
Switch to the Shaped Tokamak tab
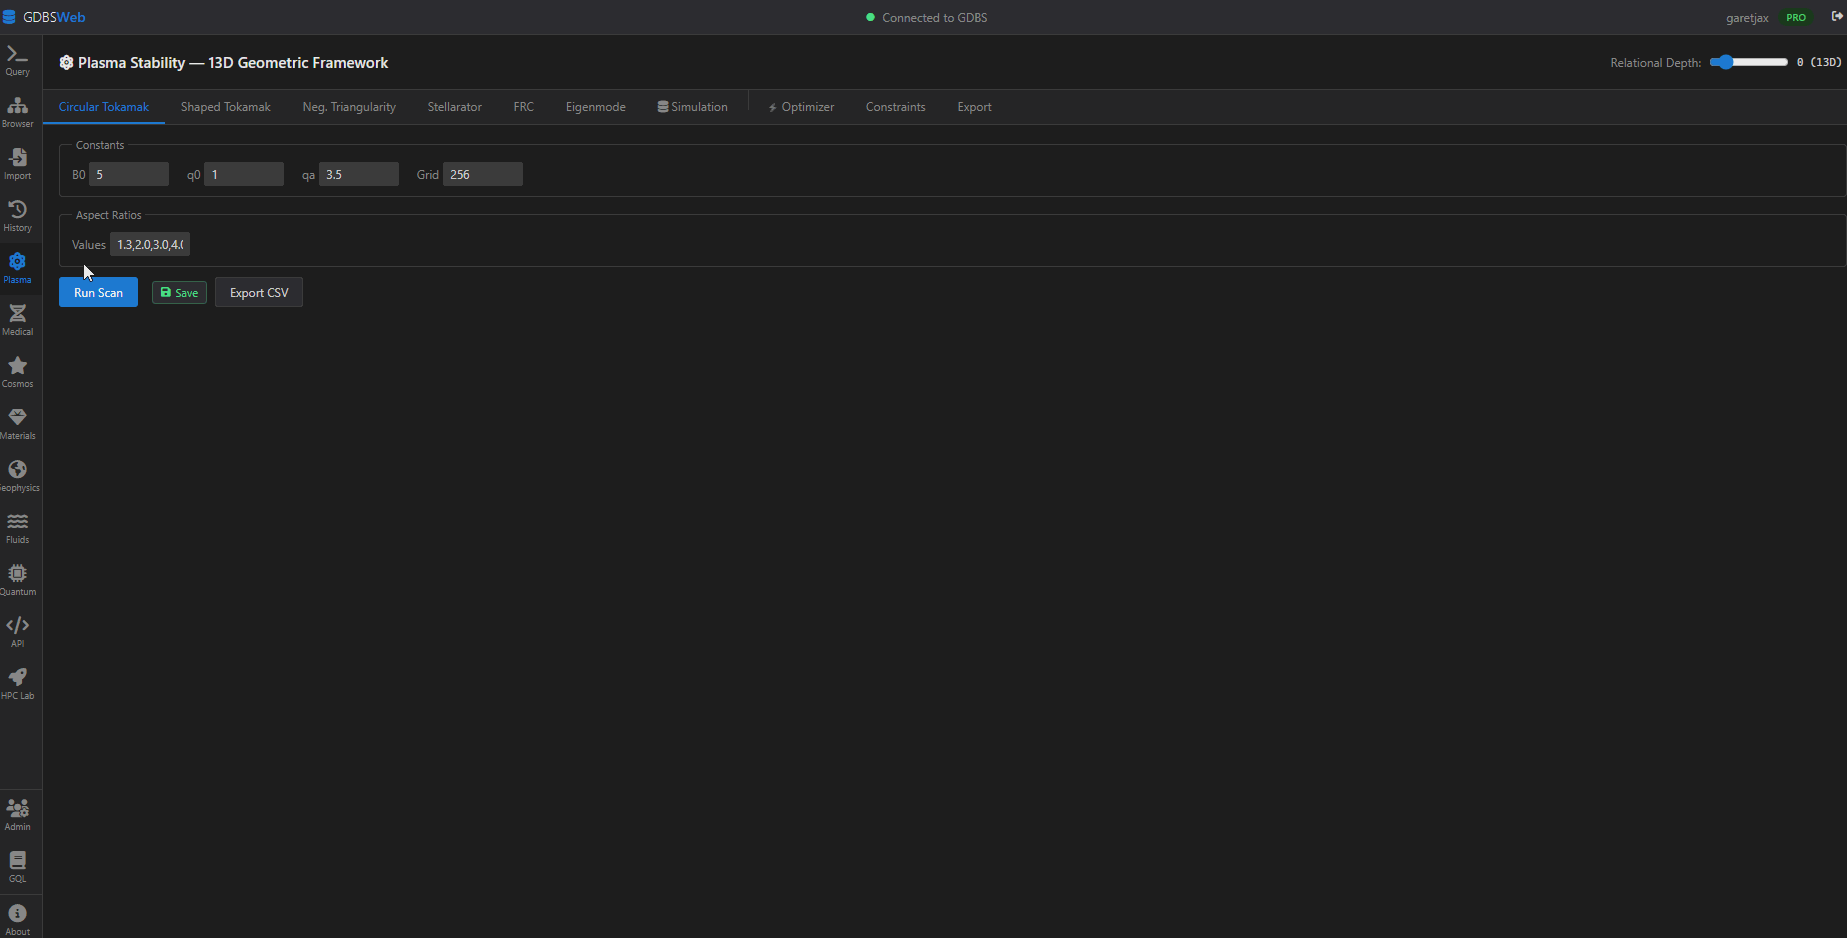pyautogui.click(x=225, y=107)
